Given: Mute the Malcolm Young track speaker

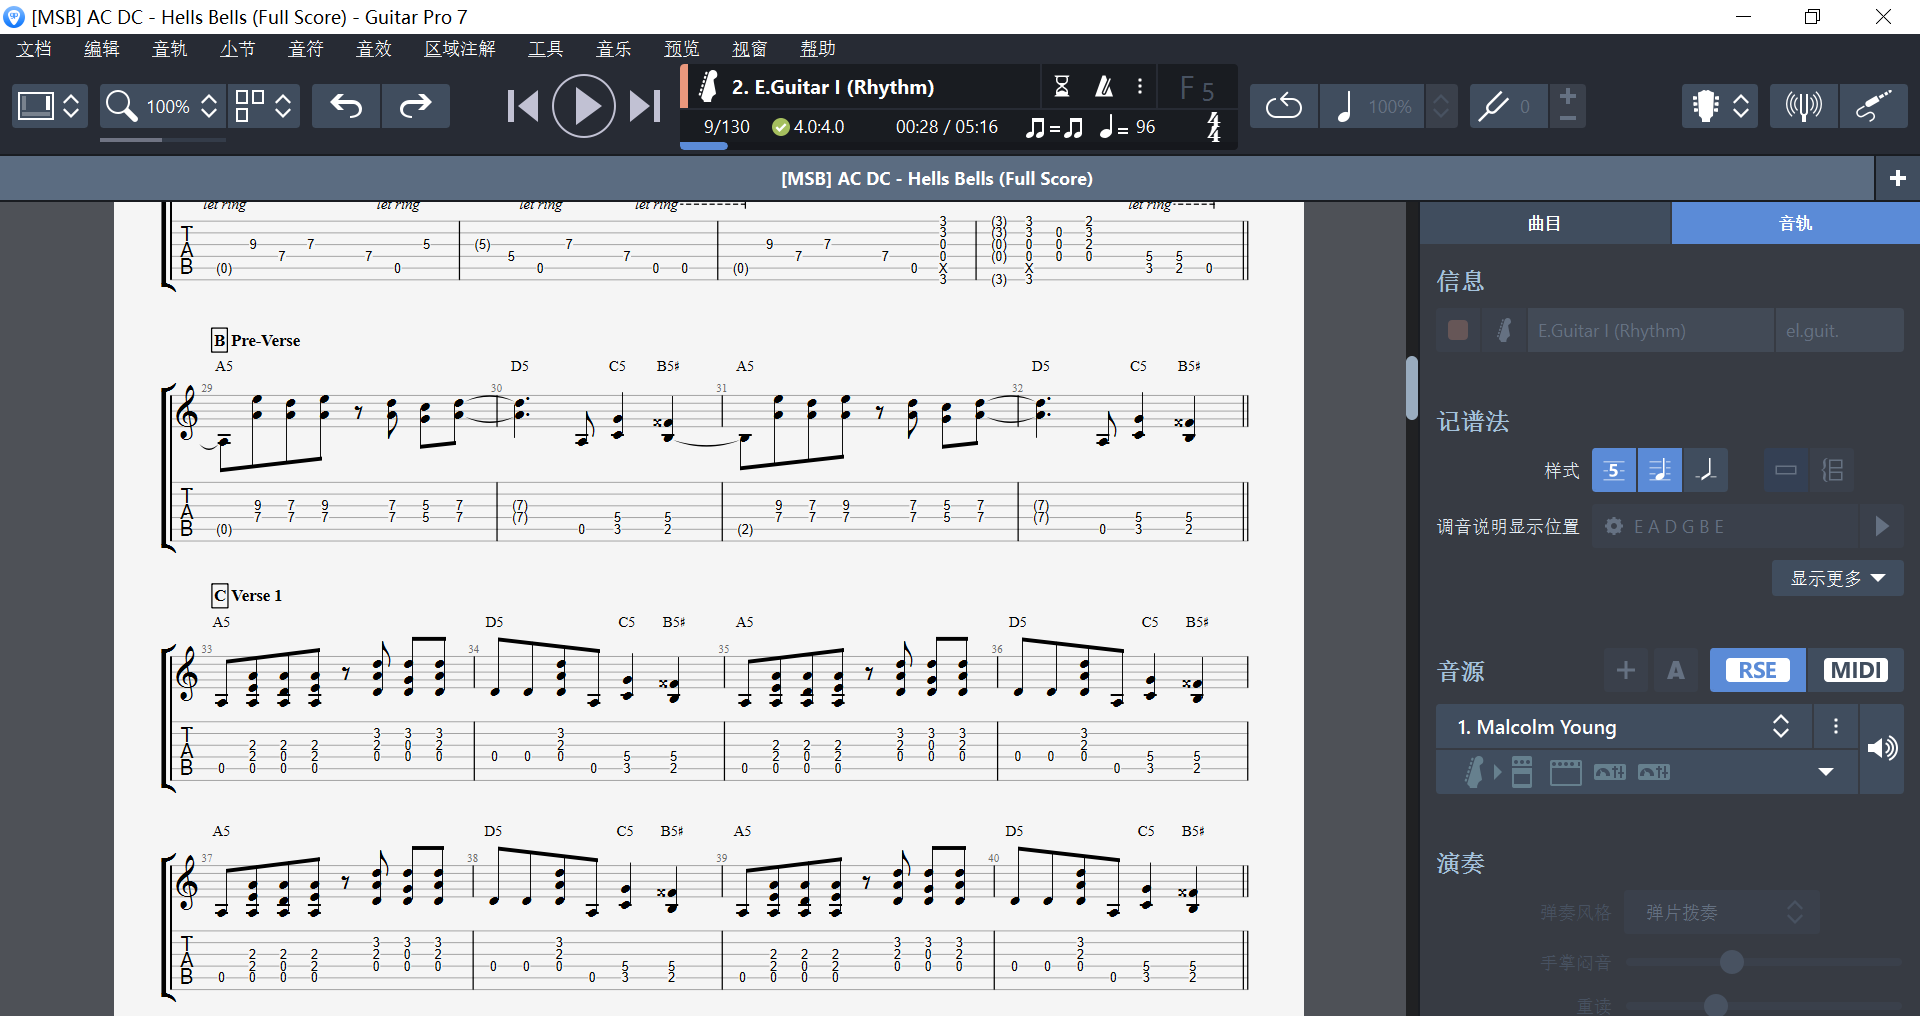Looking at the screenshot, I should coord(1884,748).
